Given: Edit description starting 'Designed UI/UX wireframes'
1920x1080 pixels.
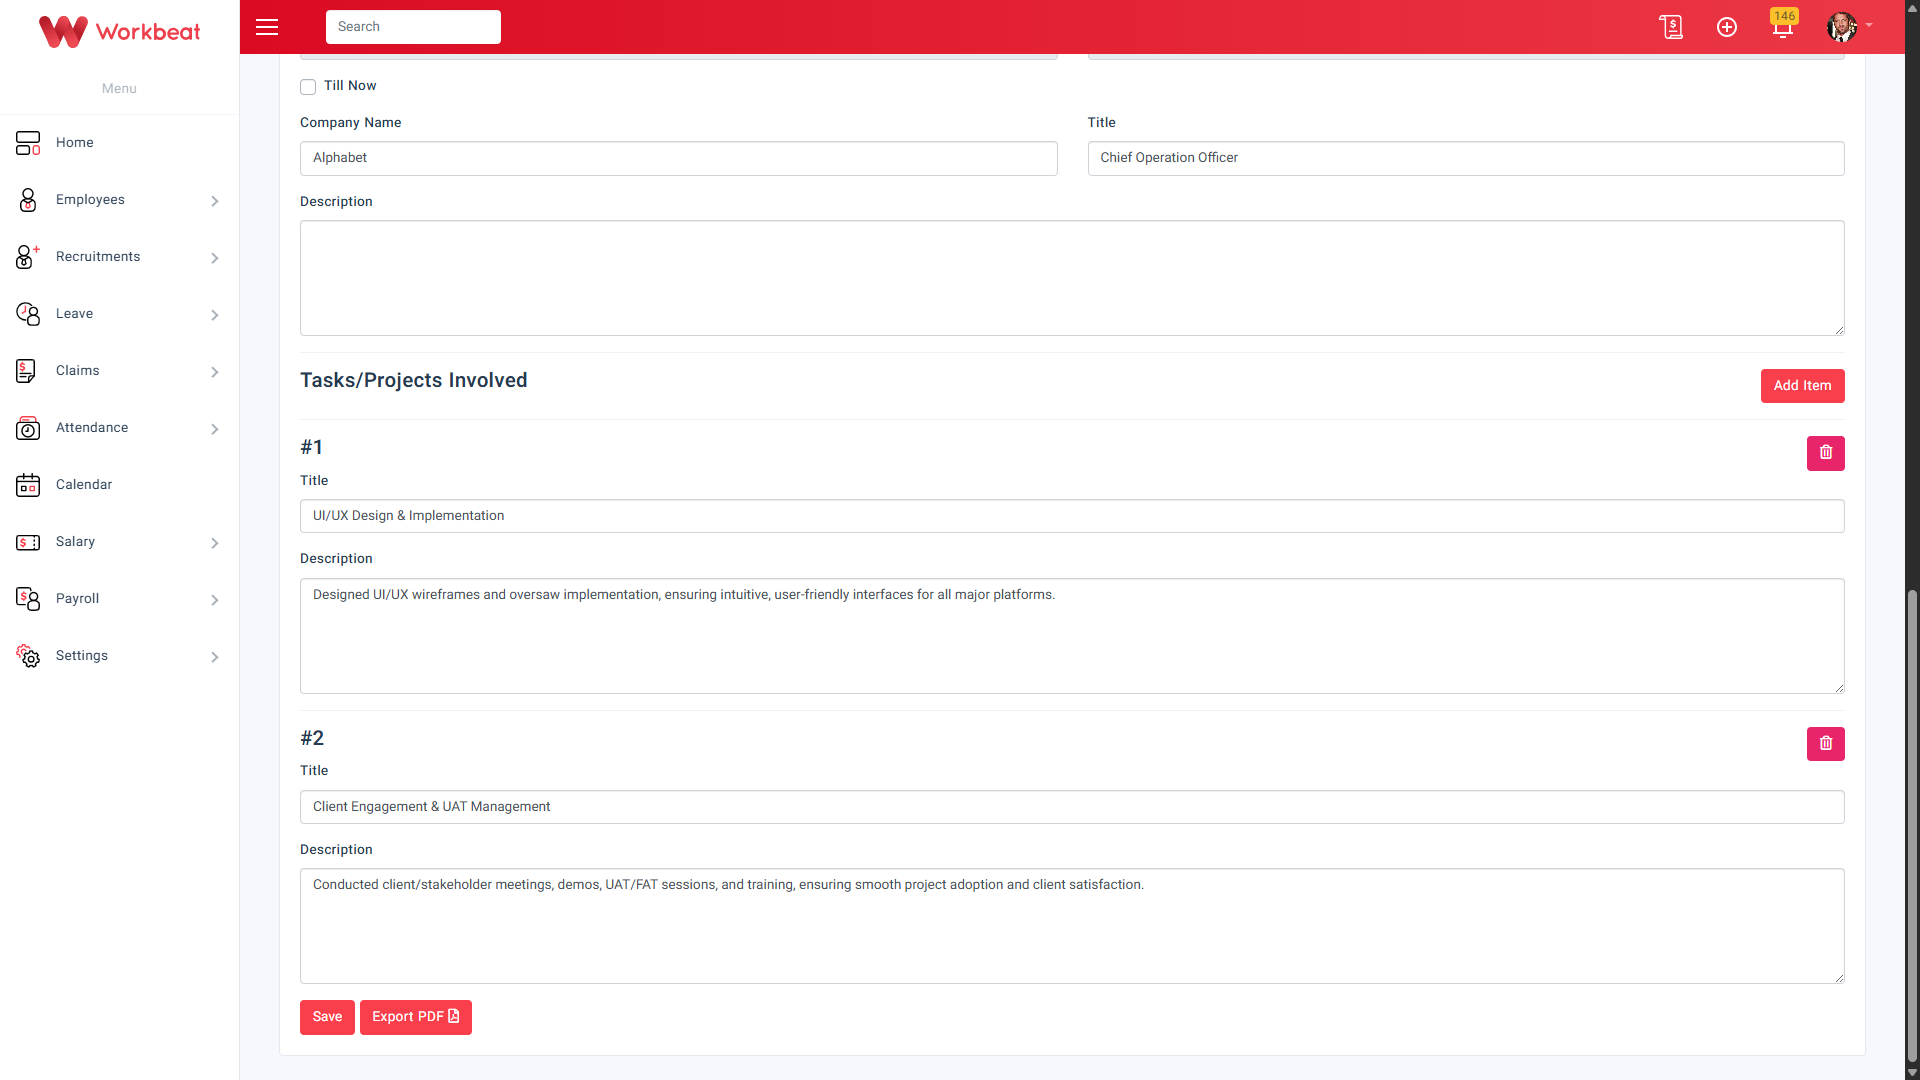Looking at the screenshot, I should [1072, 636].
